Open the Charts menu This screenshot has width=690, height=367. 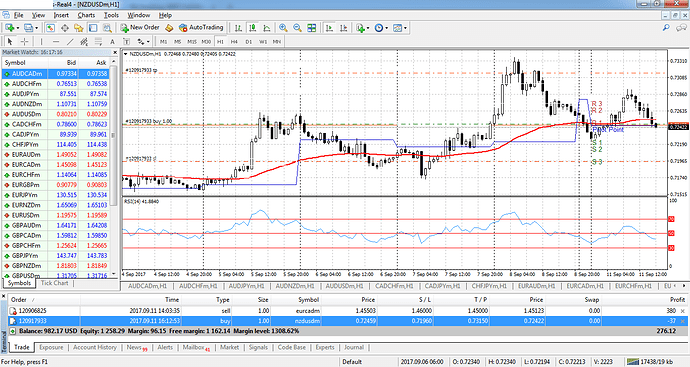point(86,15)
